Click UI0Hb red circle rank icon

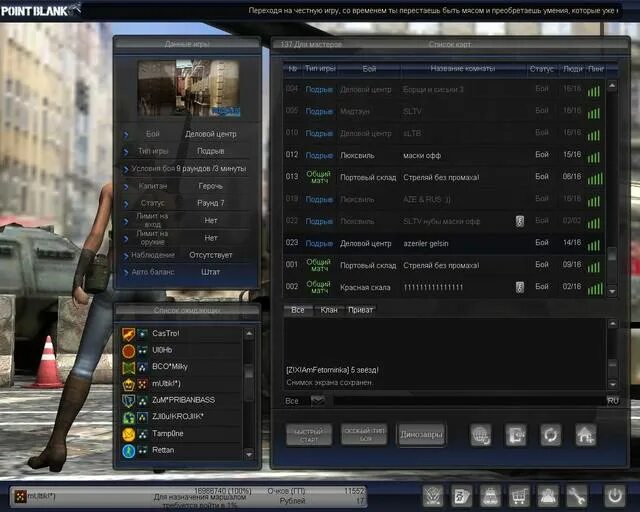pyautogui.click(x=128, y=350)
